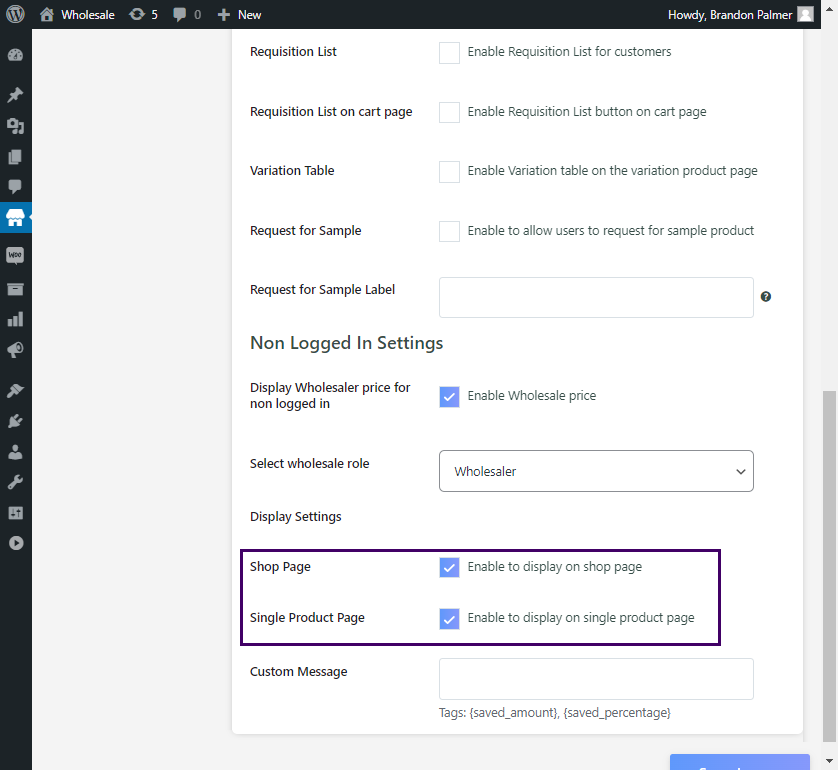
Task: Open the Tools wrench icon in sidebar
Action: point(15,482)
